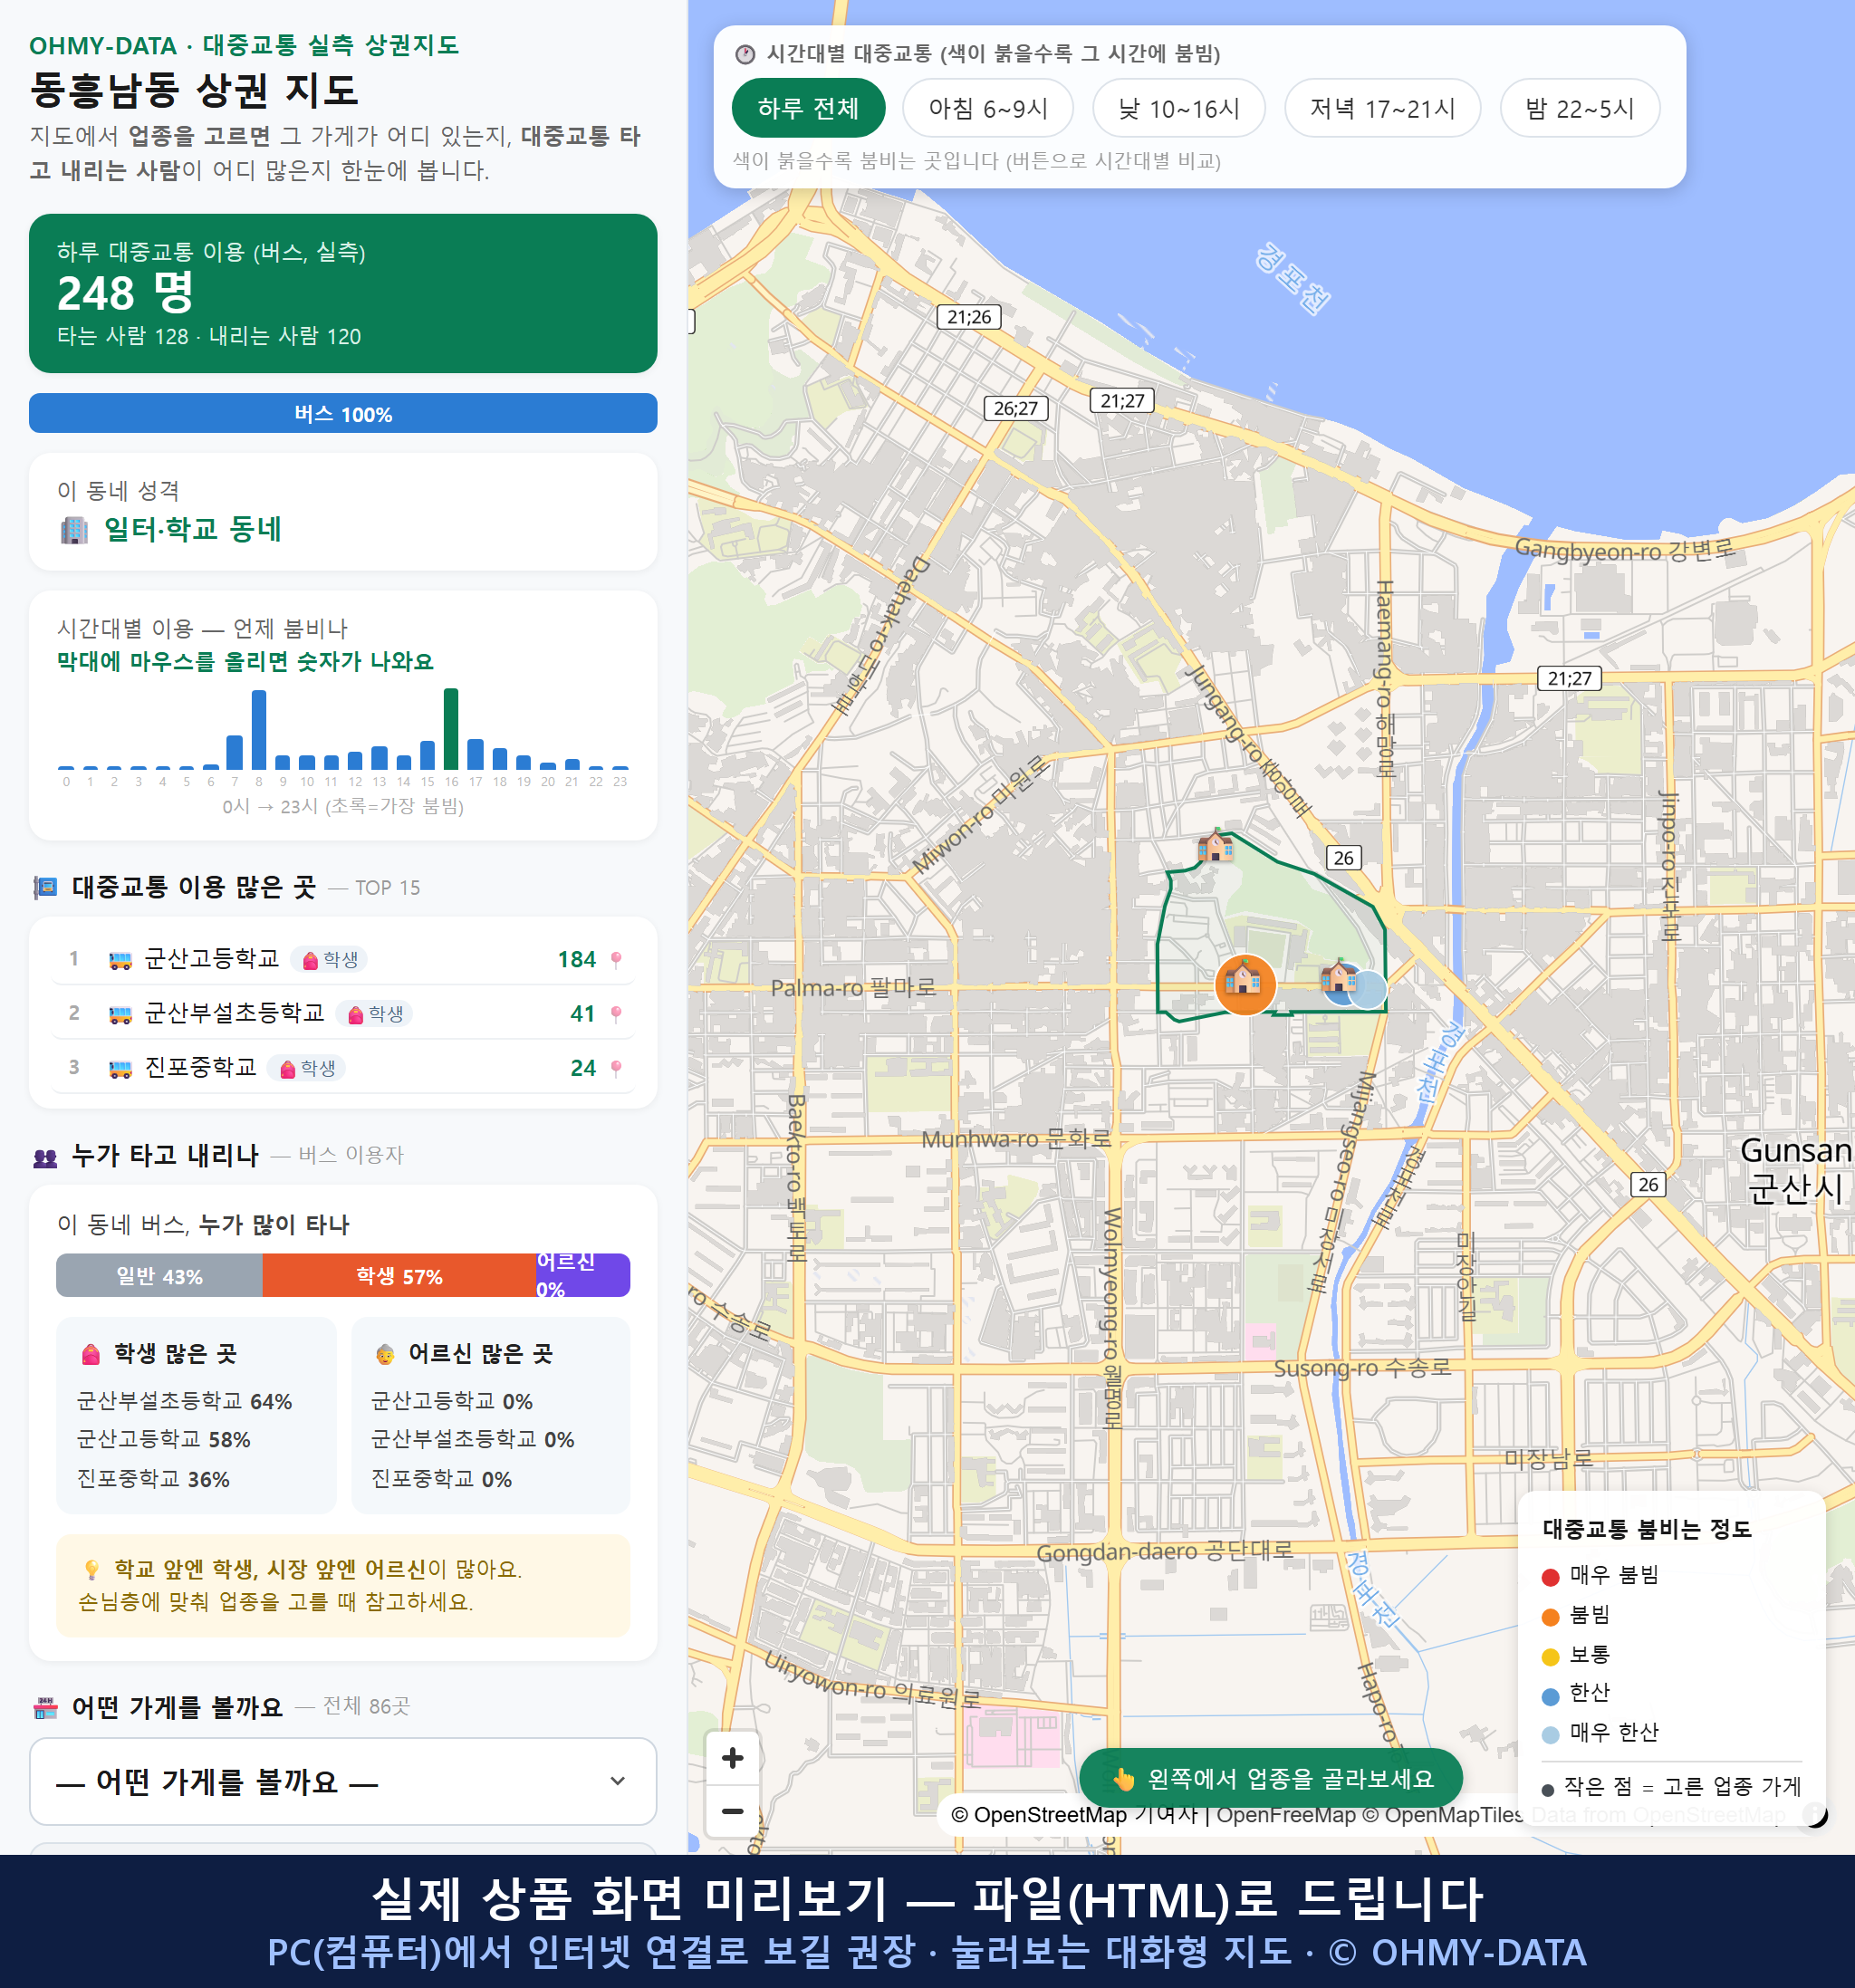Click the 일터·학교 동네 building icon
Image resolution: width=1855 pixels, height=1988 pixels.
pos(74,529)
